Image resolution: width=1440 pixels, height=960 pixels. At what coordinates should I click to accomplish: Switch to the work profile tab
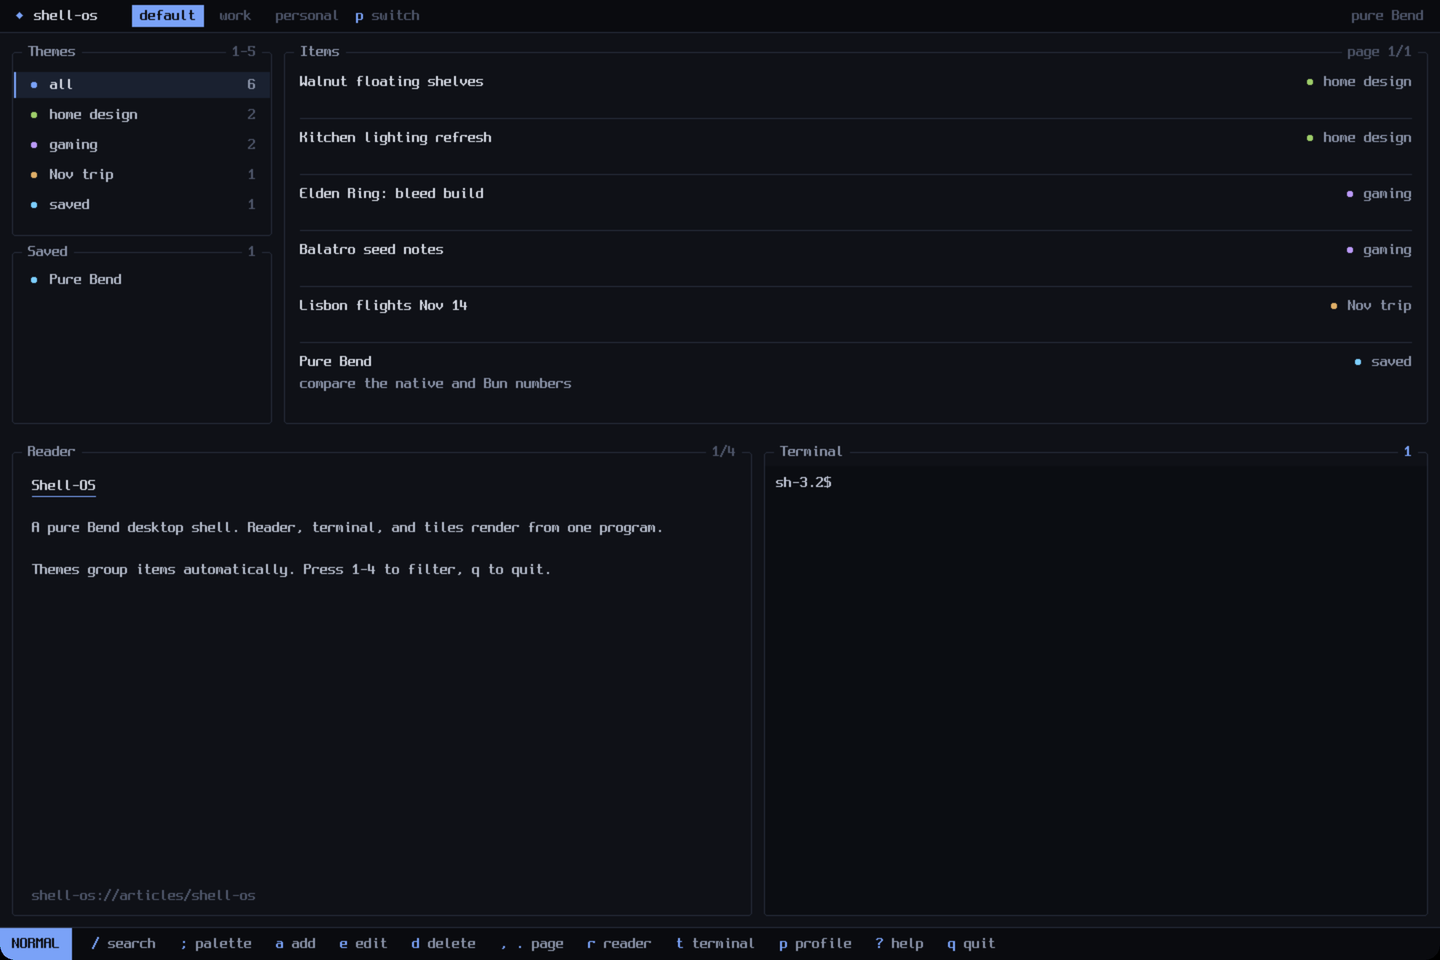click(235, 15)
